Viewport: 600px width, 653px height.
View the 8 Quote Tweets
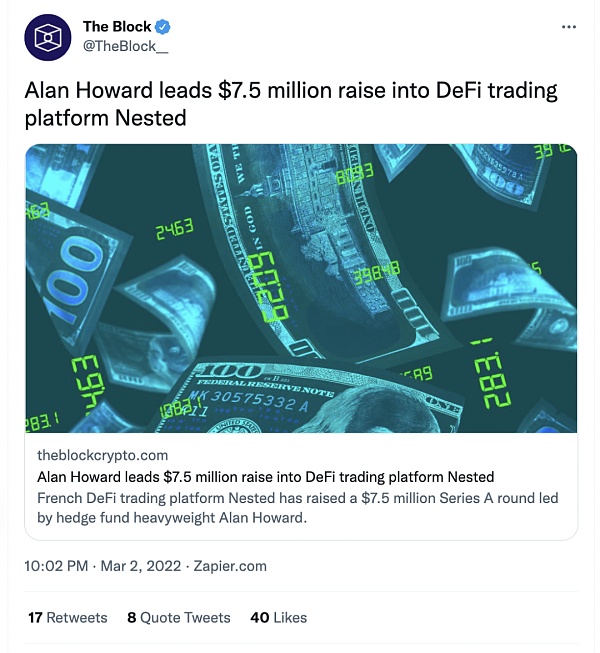tap(179, 618)
